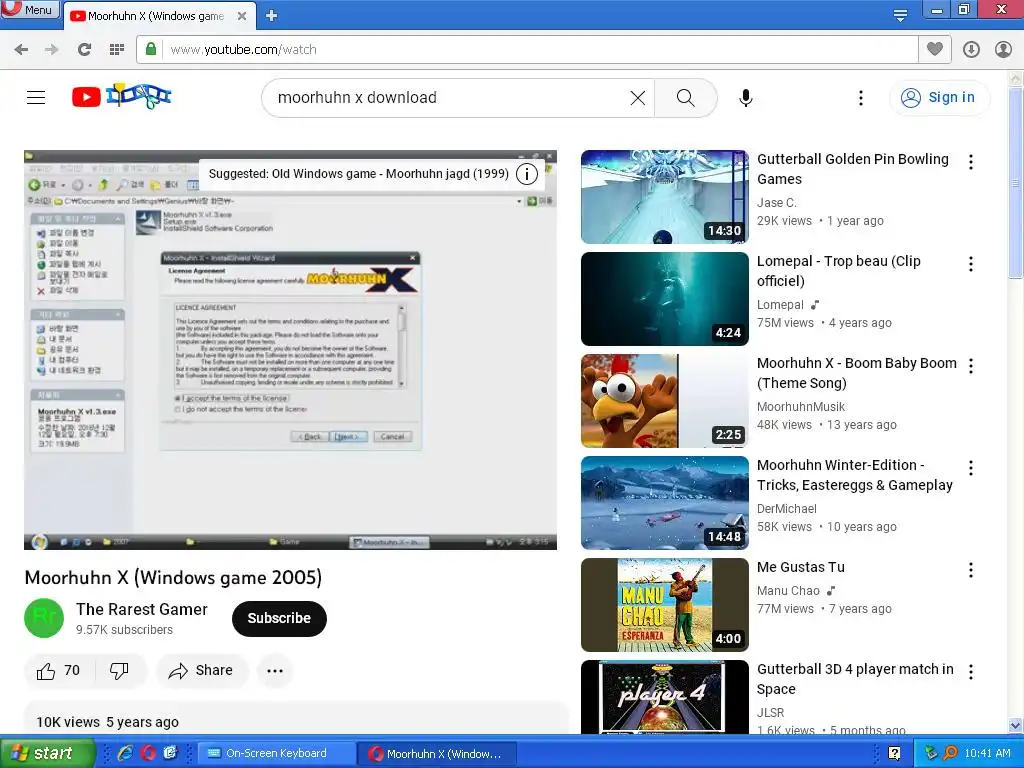
Task: Open the browser downloads icon
Action: 971,50
